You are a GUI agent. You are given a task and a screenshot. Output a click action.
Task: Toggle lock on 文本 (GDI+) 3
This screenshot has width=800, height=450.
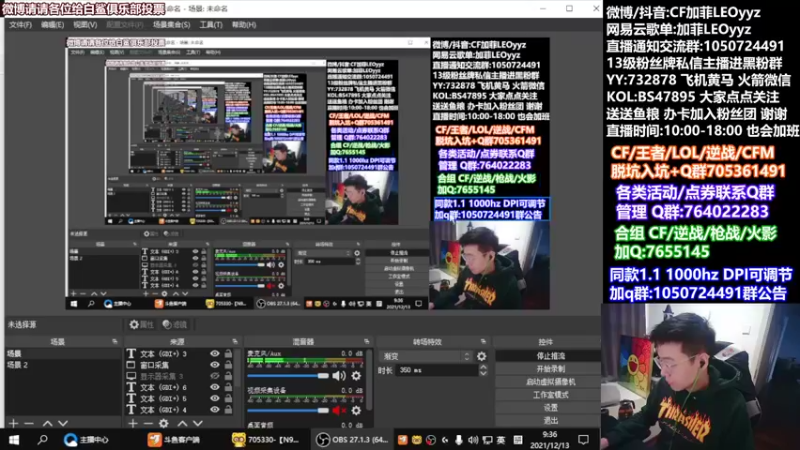(x=228, y=354)
